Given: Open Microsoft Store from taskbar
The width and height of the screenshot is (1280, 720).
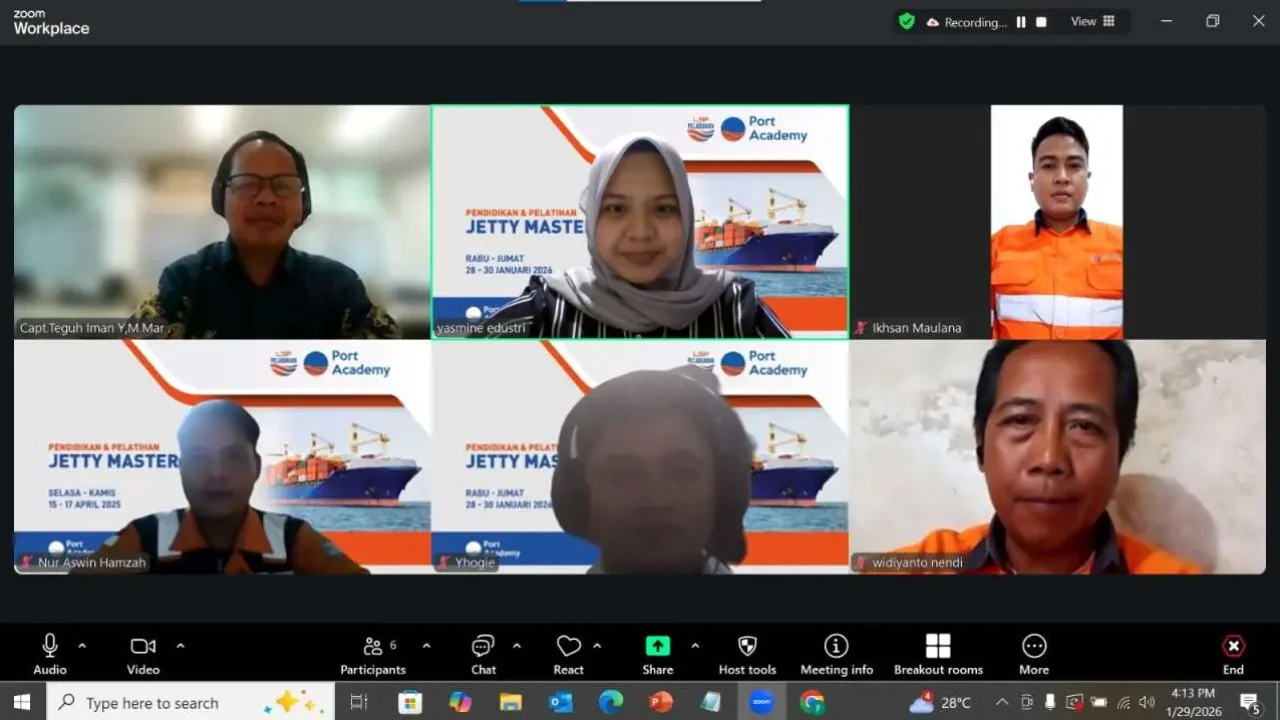Looking at the screenshot, I should pyautogui.click(x=410, y=703).
